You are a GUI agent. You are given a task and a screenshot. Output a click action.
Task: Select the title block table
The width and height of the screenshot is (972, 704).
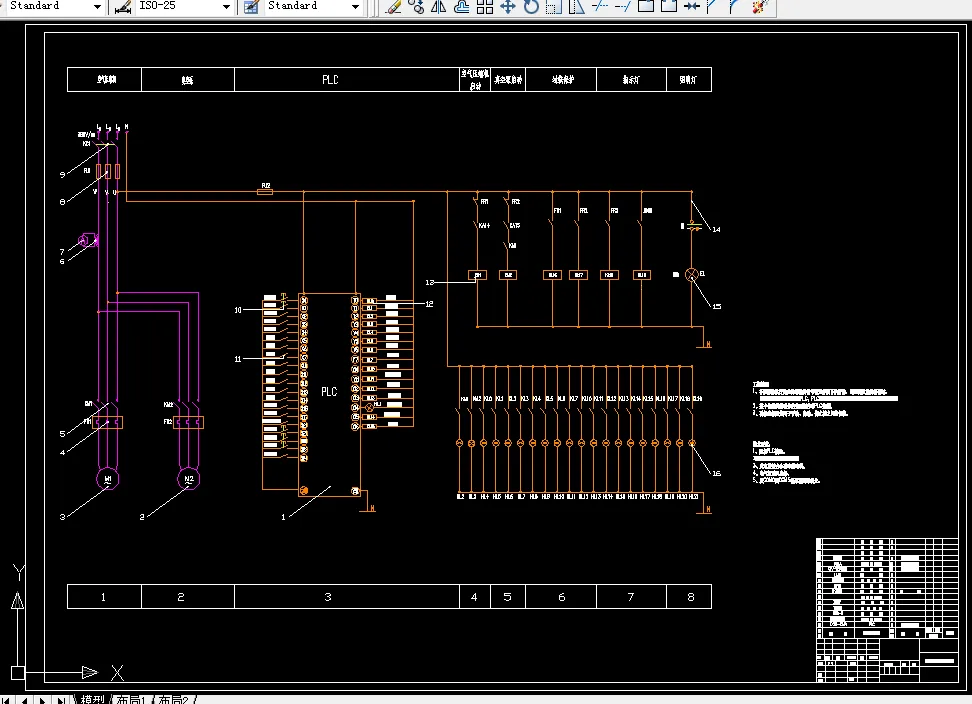[x=887, y=610]
